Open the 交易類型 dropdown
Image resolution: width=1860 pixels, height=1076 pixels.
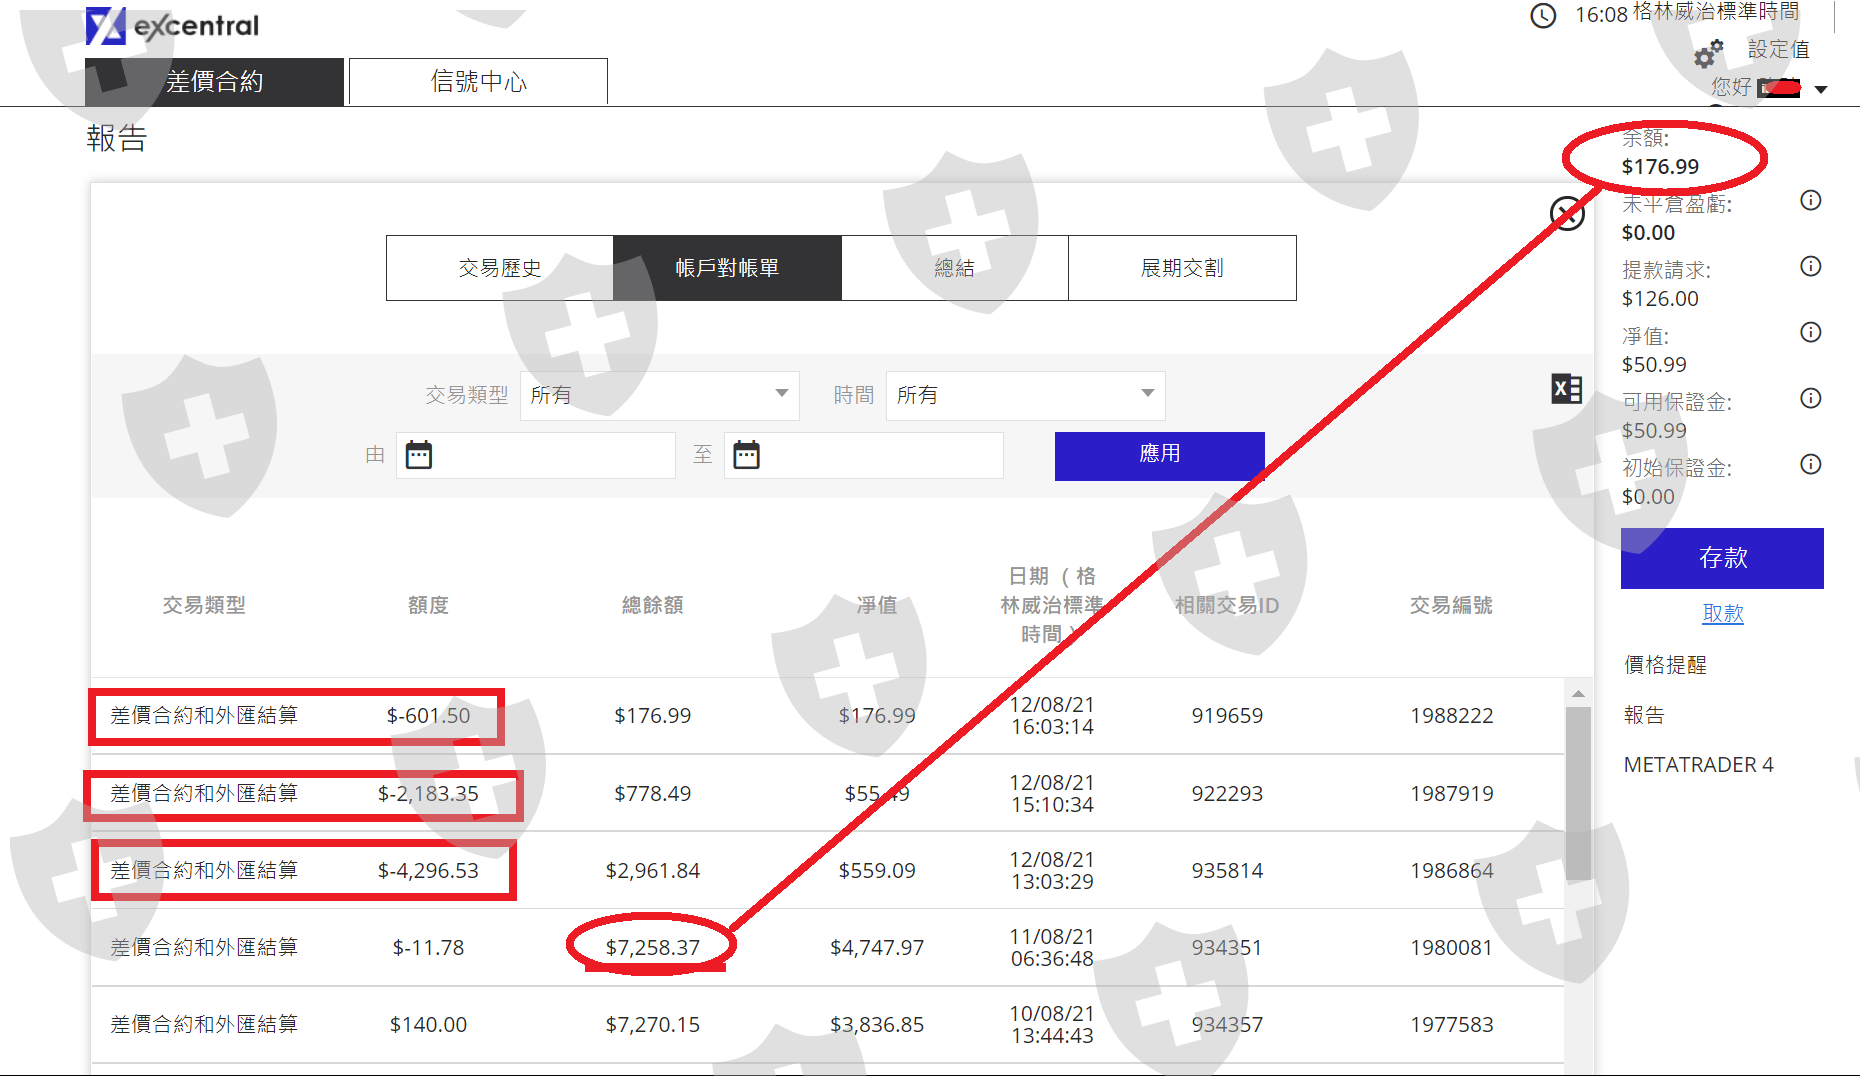(660, 395)
